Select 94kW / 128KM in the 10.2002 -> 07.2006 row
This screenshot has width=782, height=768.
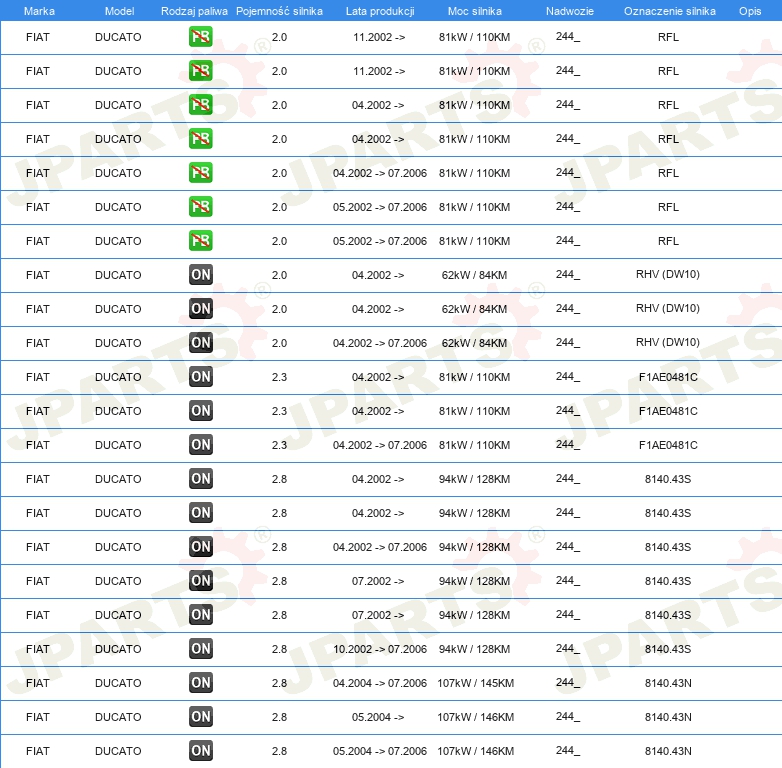click(x=474, y=649)
